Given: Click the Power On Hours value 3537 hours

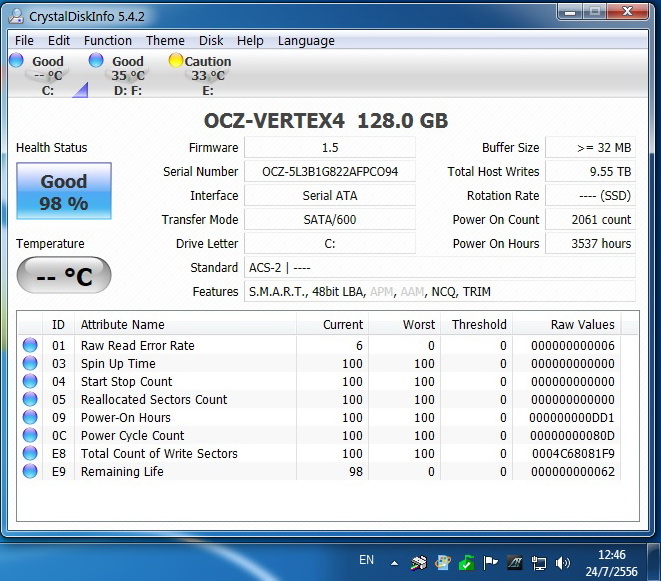Looking at the screenshot, I should pyautogui.click(x=590, y=244).
